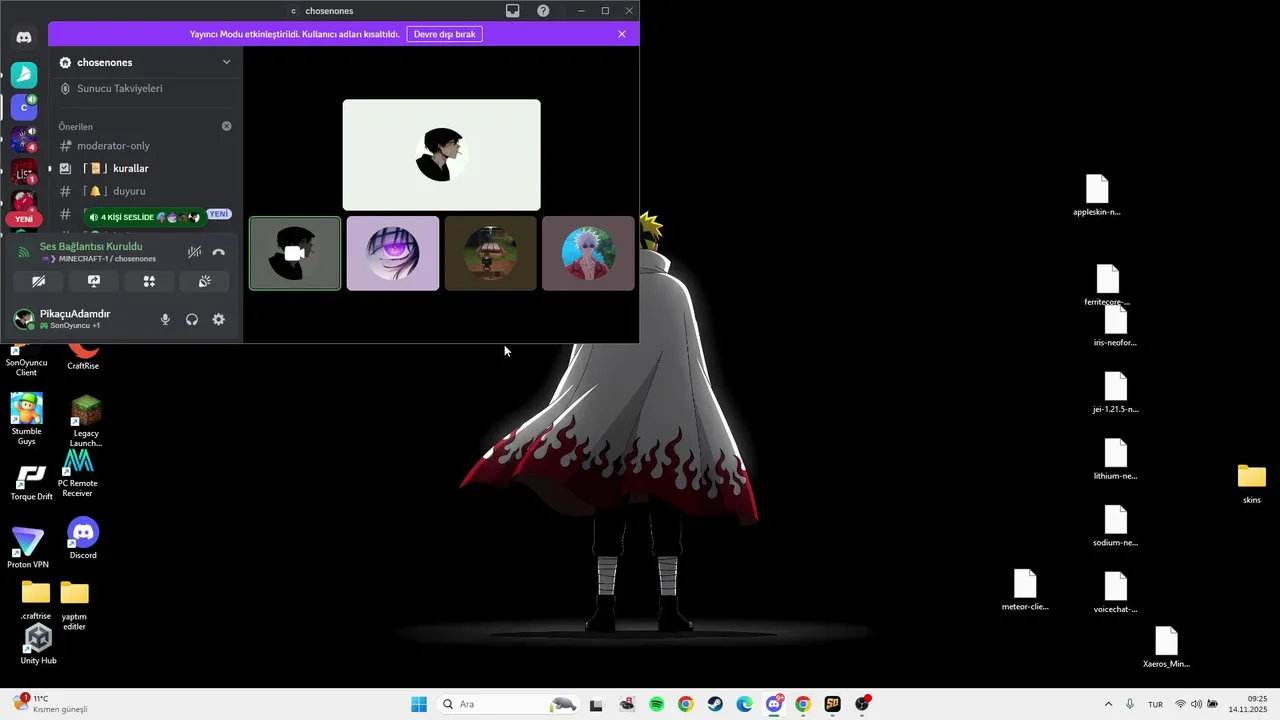Viewport: 1280px width, 720px height.
Task: Toggle camera on in voice panel
Action: pos(38,282)
